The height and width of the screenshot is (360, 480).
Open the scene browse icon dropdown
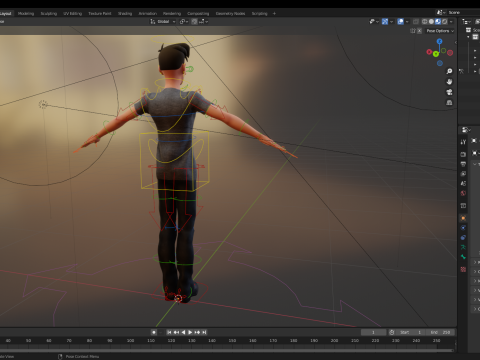(441, 12)
